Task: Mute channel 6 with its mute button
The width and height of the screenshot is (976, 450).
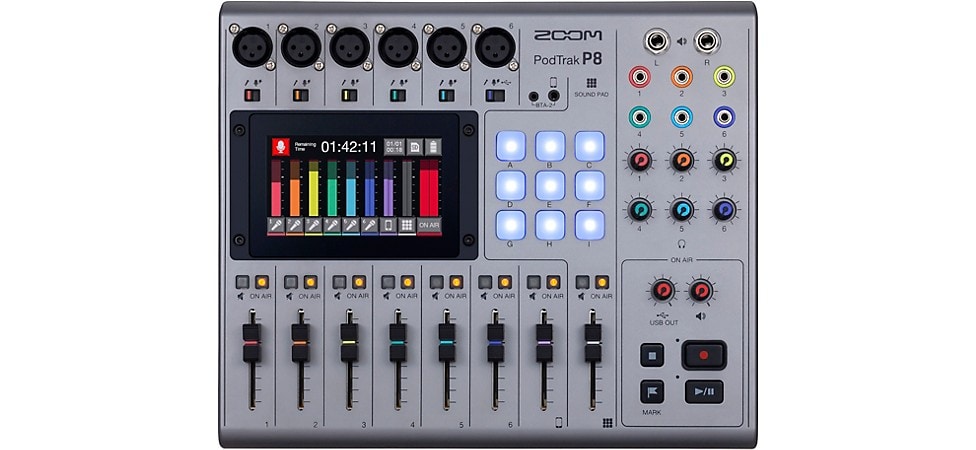Action: click(x=485, y=282)
